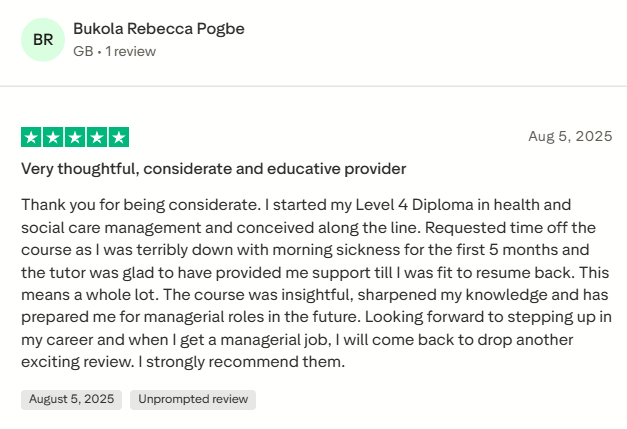Select the fifth green rating star
This screenshot has height=429, width=627.
pos(119,138)
